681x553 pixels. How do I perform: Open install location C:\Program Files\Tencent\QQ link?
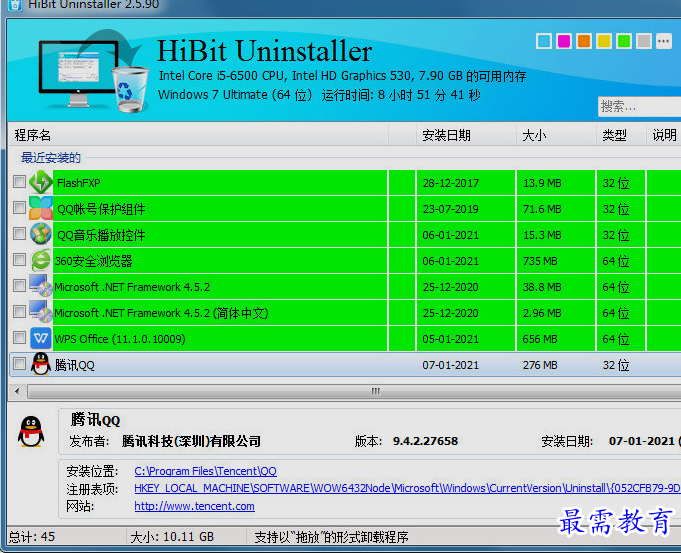point(205,471)
